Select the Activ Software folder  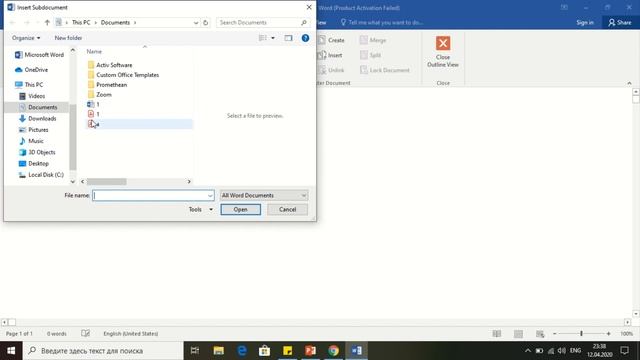pos(110,65)
